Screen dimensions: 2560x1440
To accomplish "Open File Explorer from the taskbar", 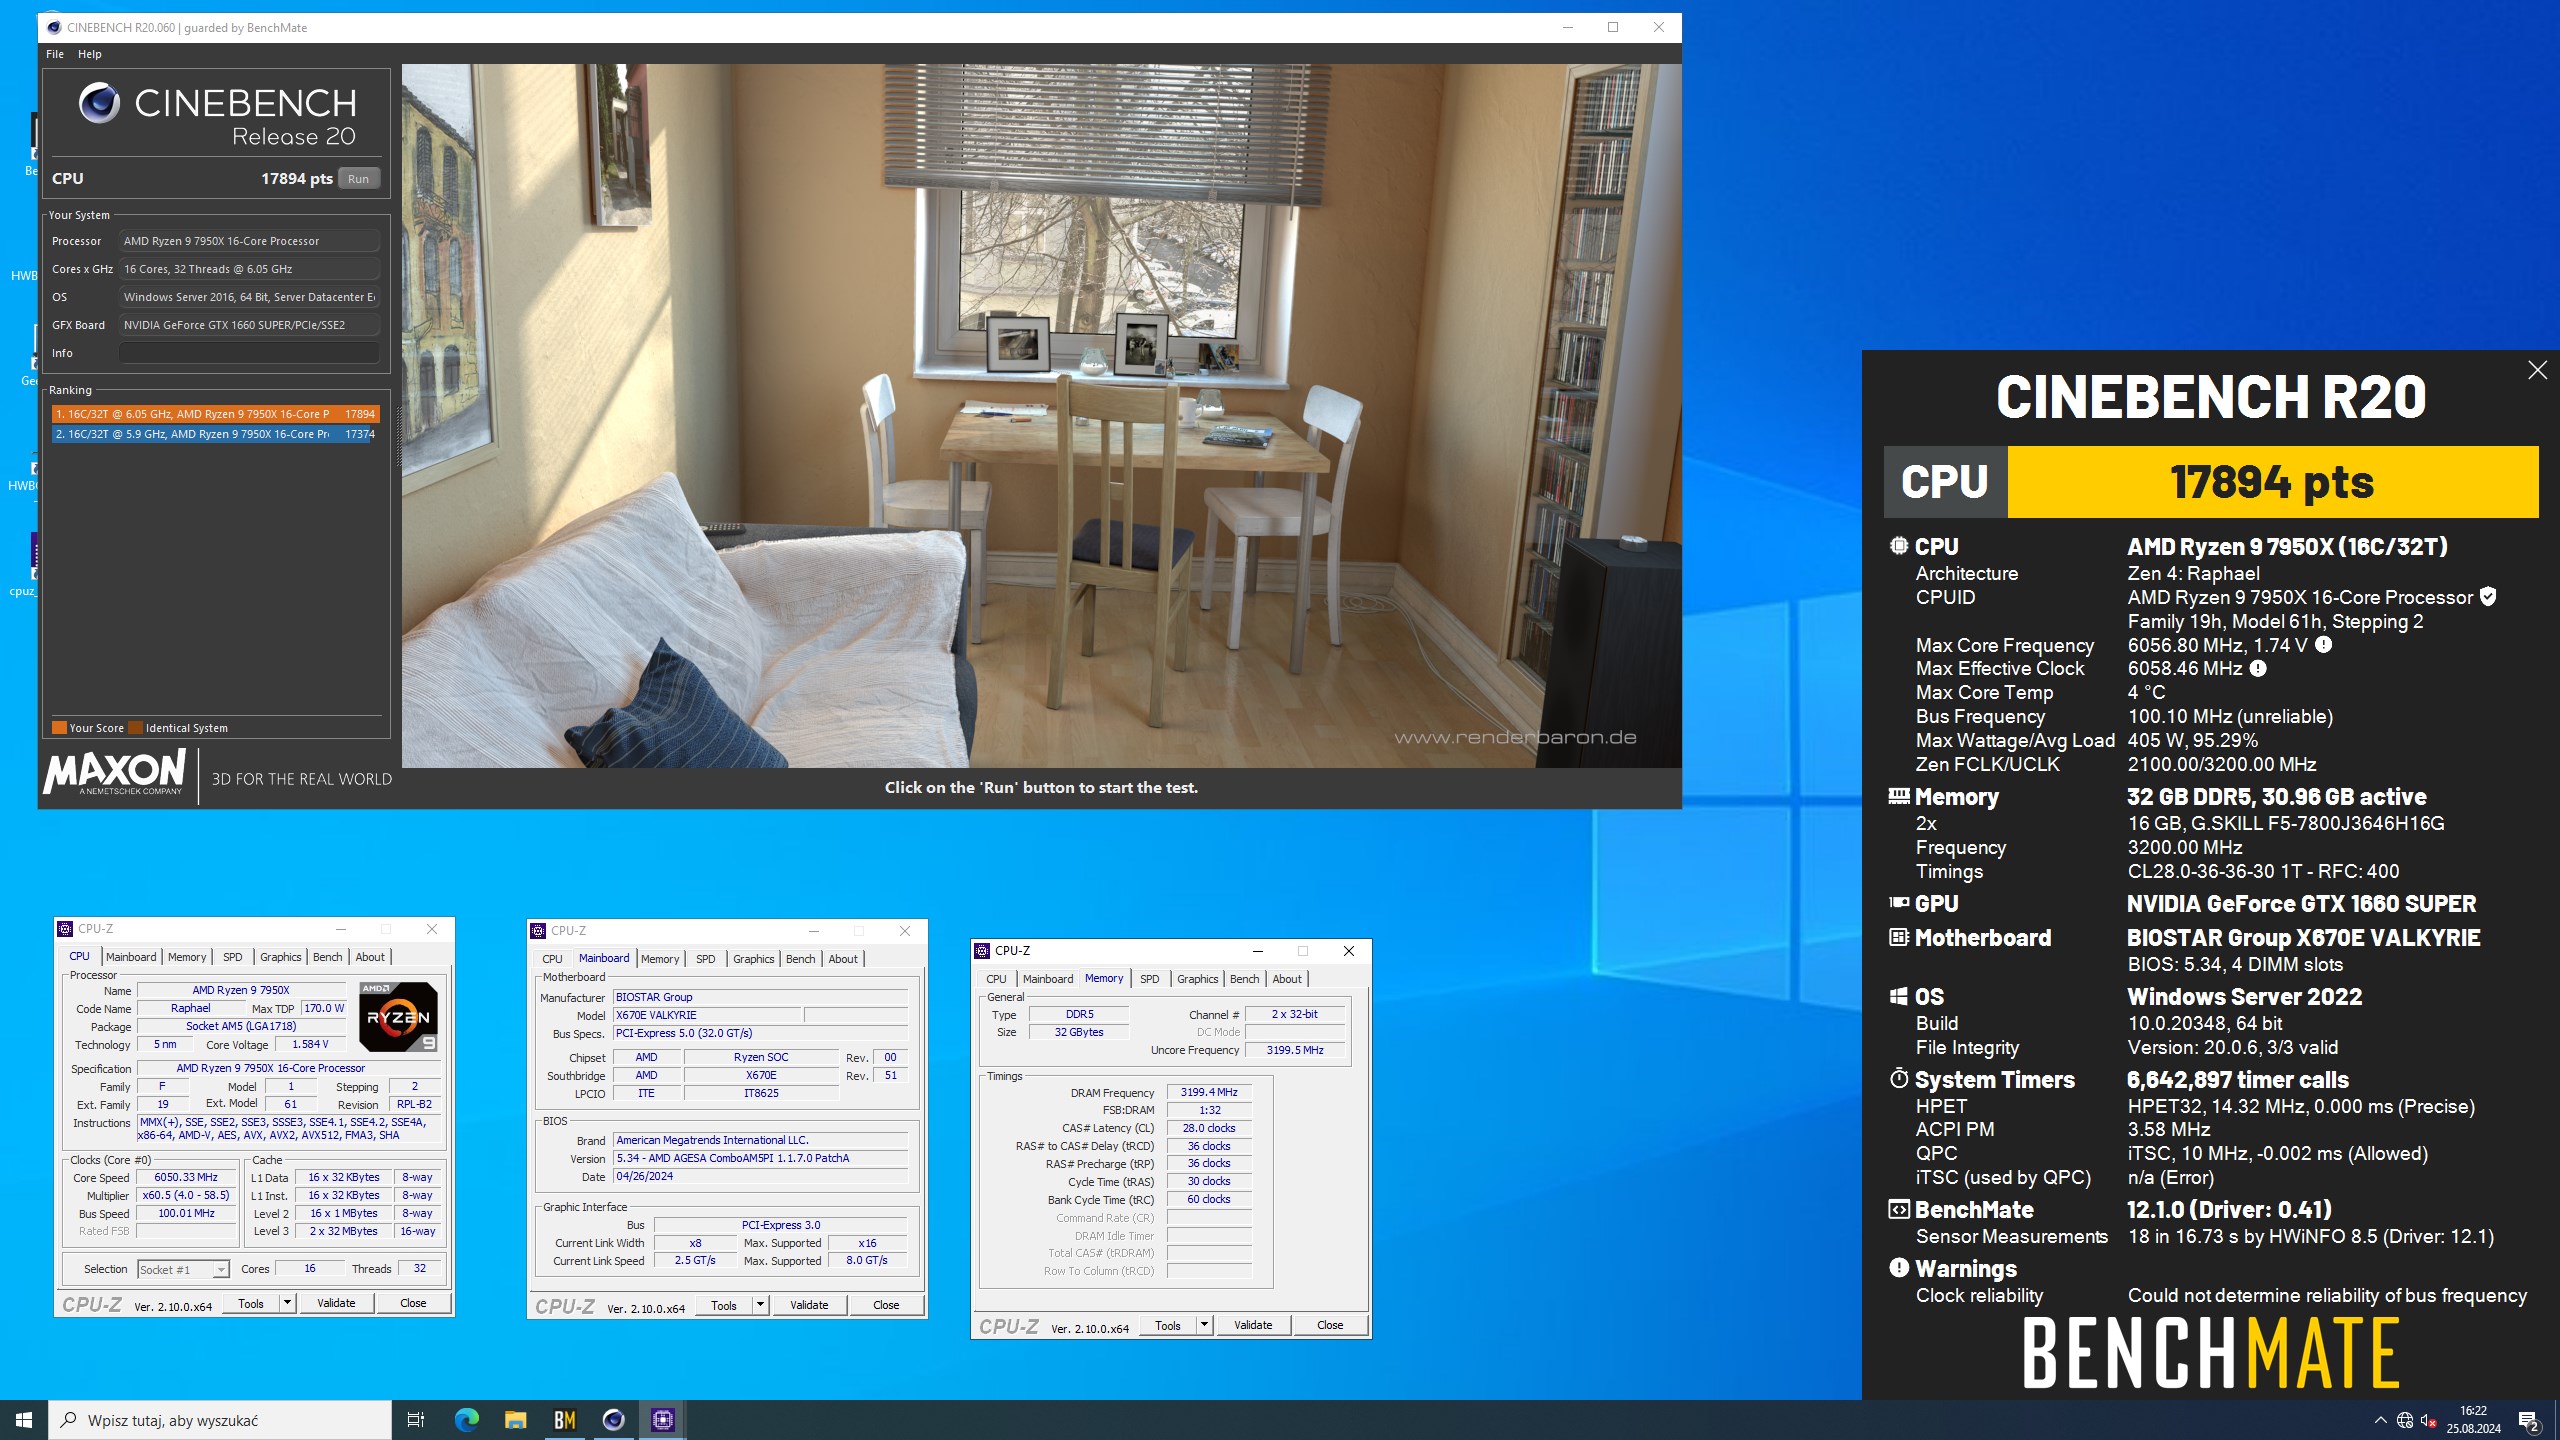I will [x=515, y=1420].
